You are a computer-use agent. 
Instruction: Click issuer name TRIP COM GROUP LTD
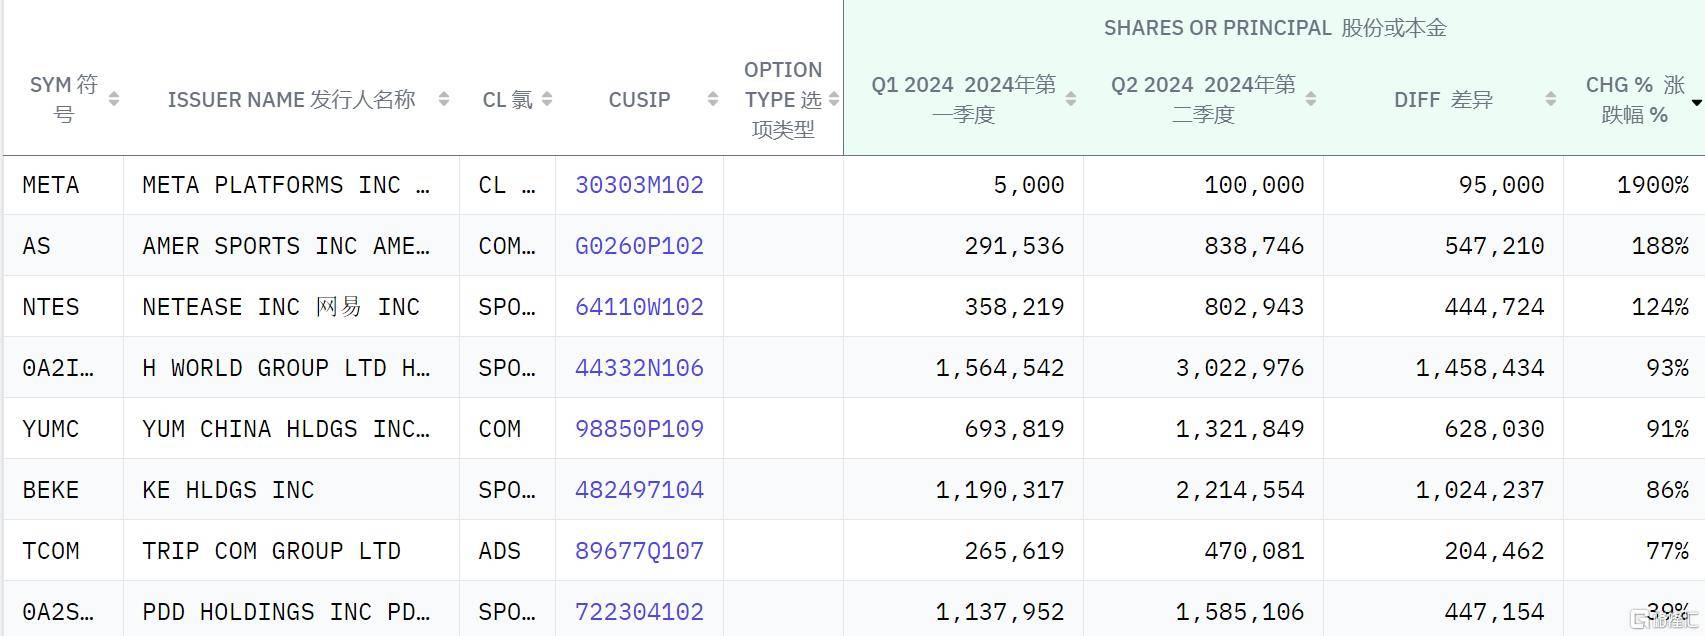coord(271,551)
